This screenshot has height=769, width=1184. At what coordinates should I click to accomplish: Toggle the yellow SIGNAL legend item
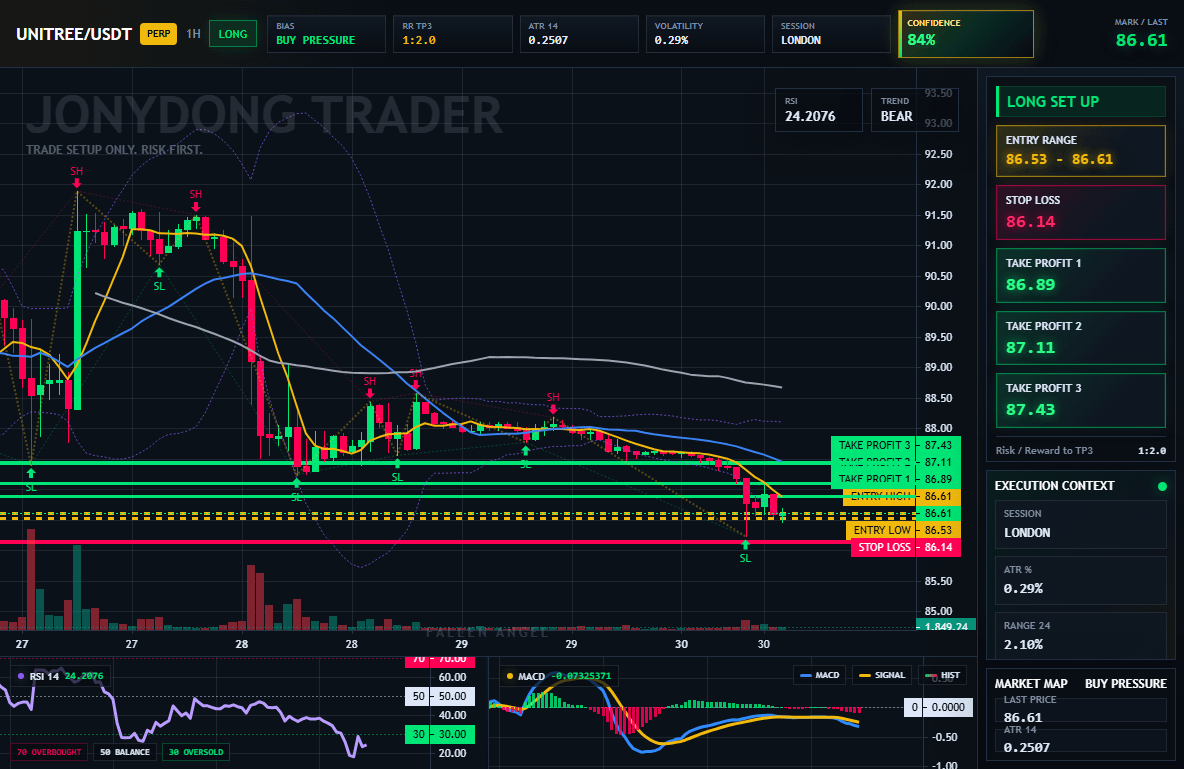pos(882,675)
